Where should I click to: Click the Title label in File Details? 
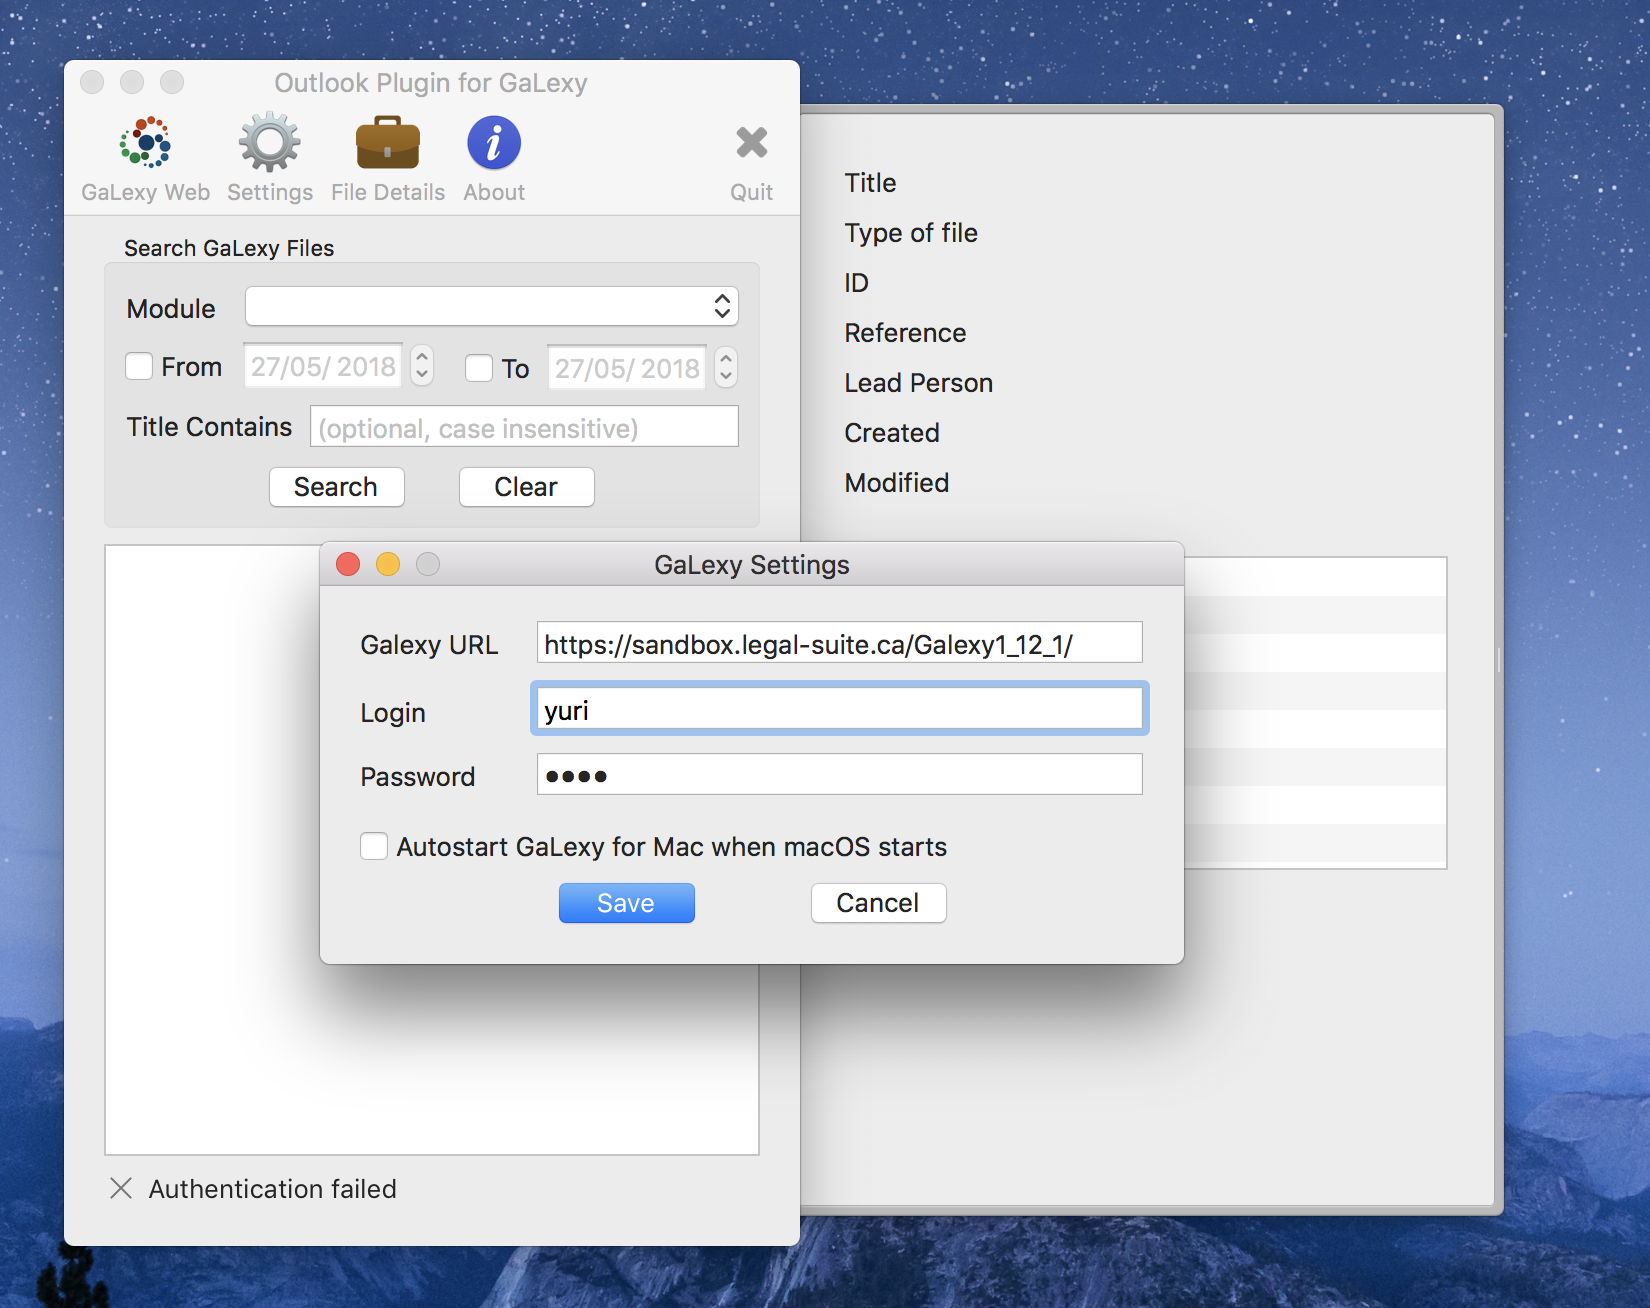coord(870,183)
